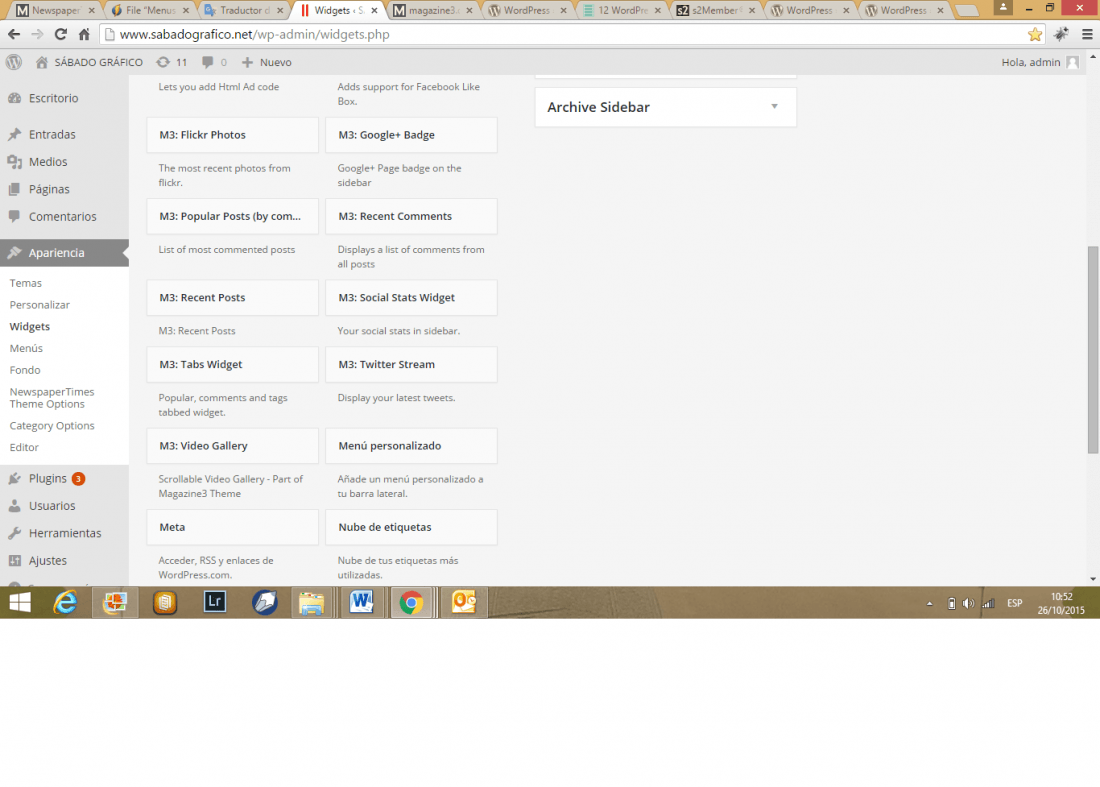Viewport: 1100px width, 787px height.
Task: Expand the M3: Social Stats Widget
Action: (x=411, y=297)
